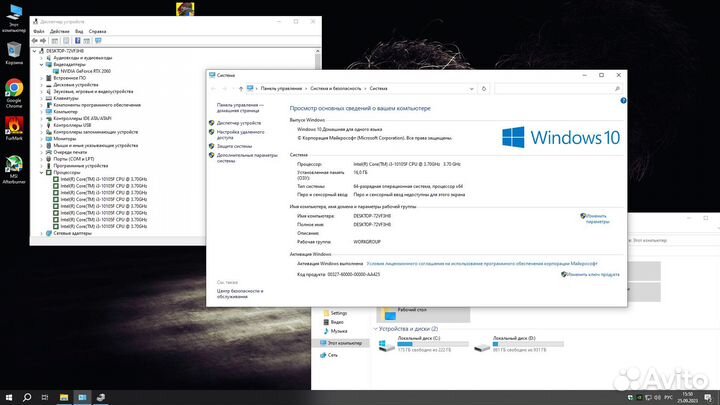Click Изменить параметры link
This screenshot has width=720, height=405.
597,219
